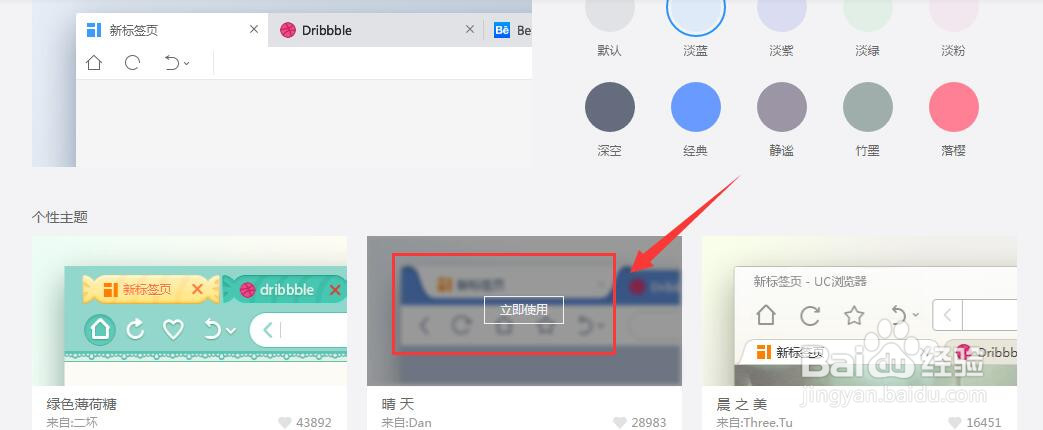Select the 淡蓝 light blue swatch

point(696,12)
